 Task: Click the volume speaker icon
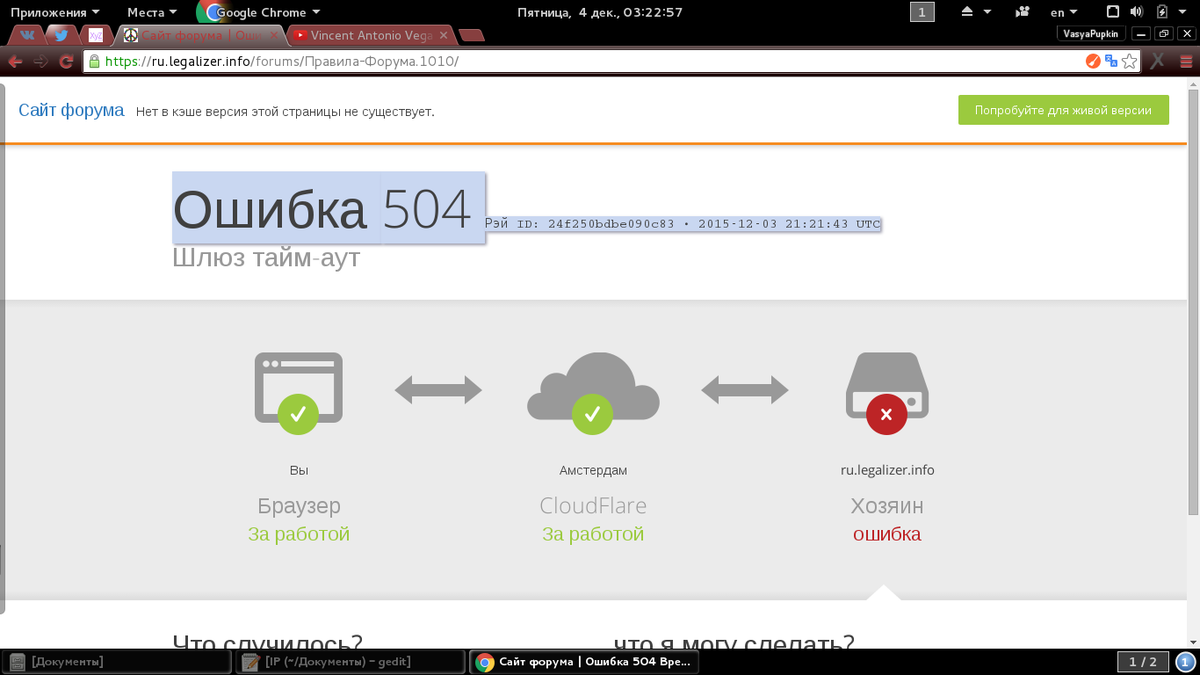coord(1136,12)
